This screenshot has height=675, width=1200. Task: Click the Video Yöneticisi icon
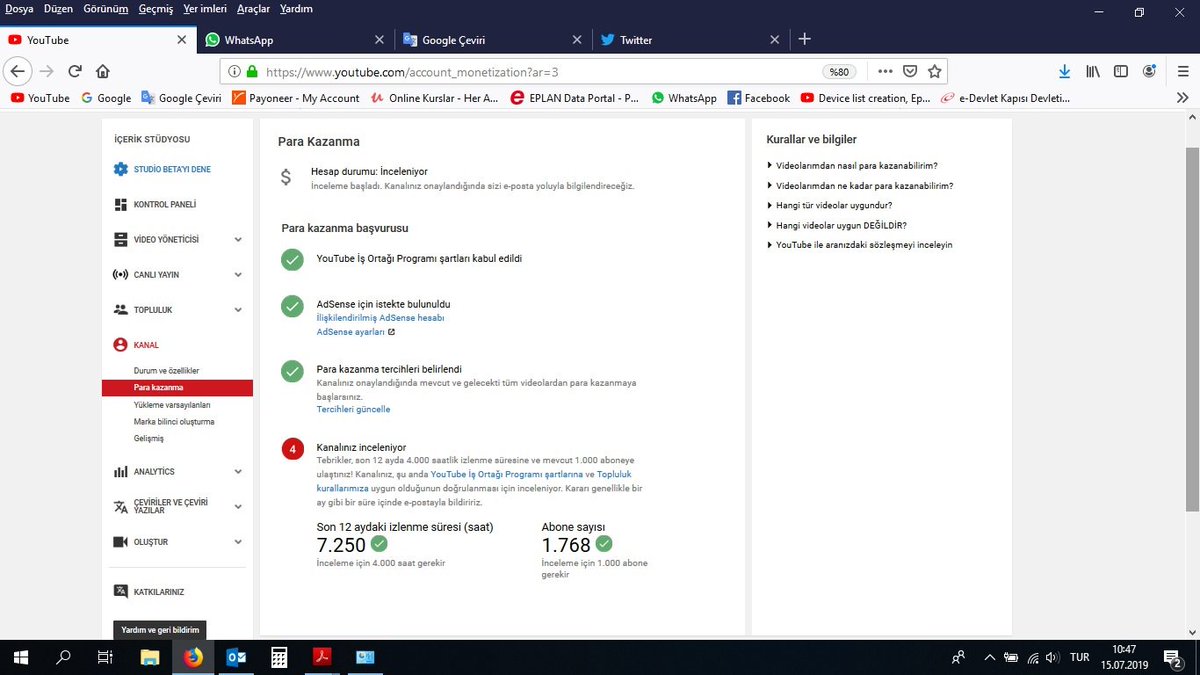click(120, 239)
